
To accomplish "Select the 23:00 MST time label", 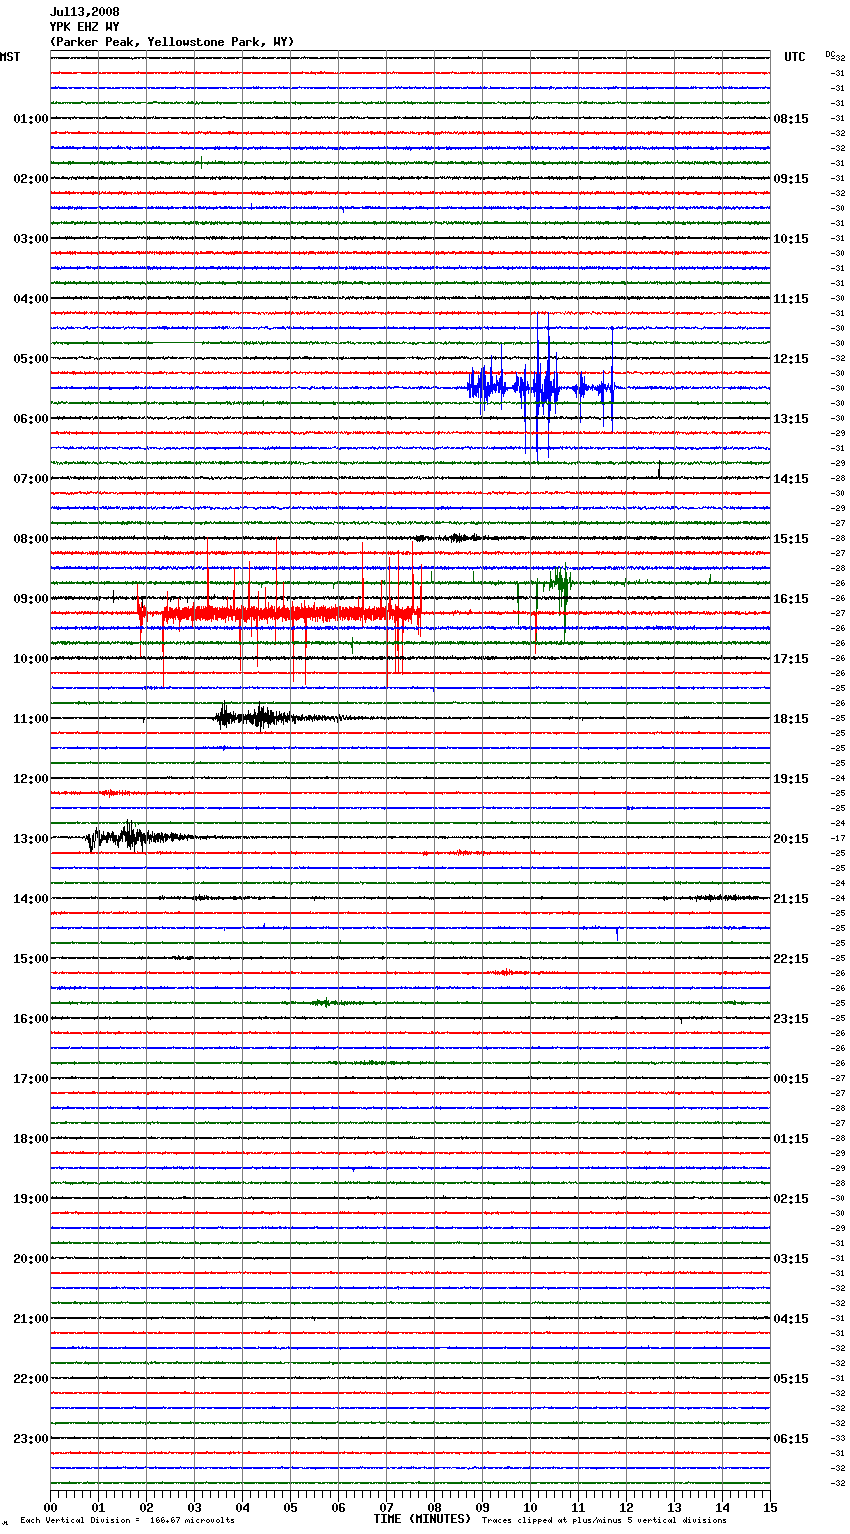I will point(30,1439).
